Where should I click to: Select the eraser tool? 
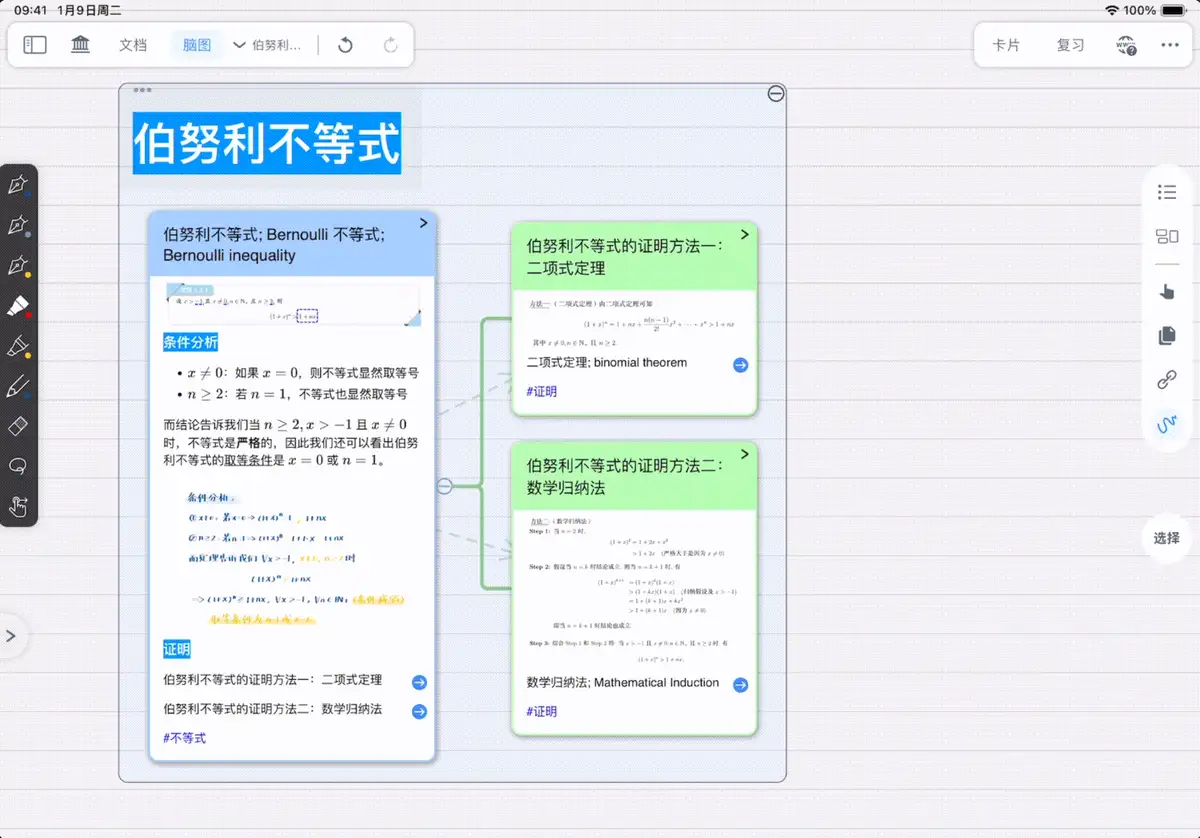(x=18, y=426)
